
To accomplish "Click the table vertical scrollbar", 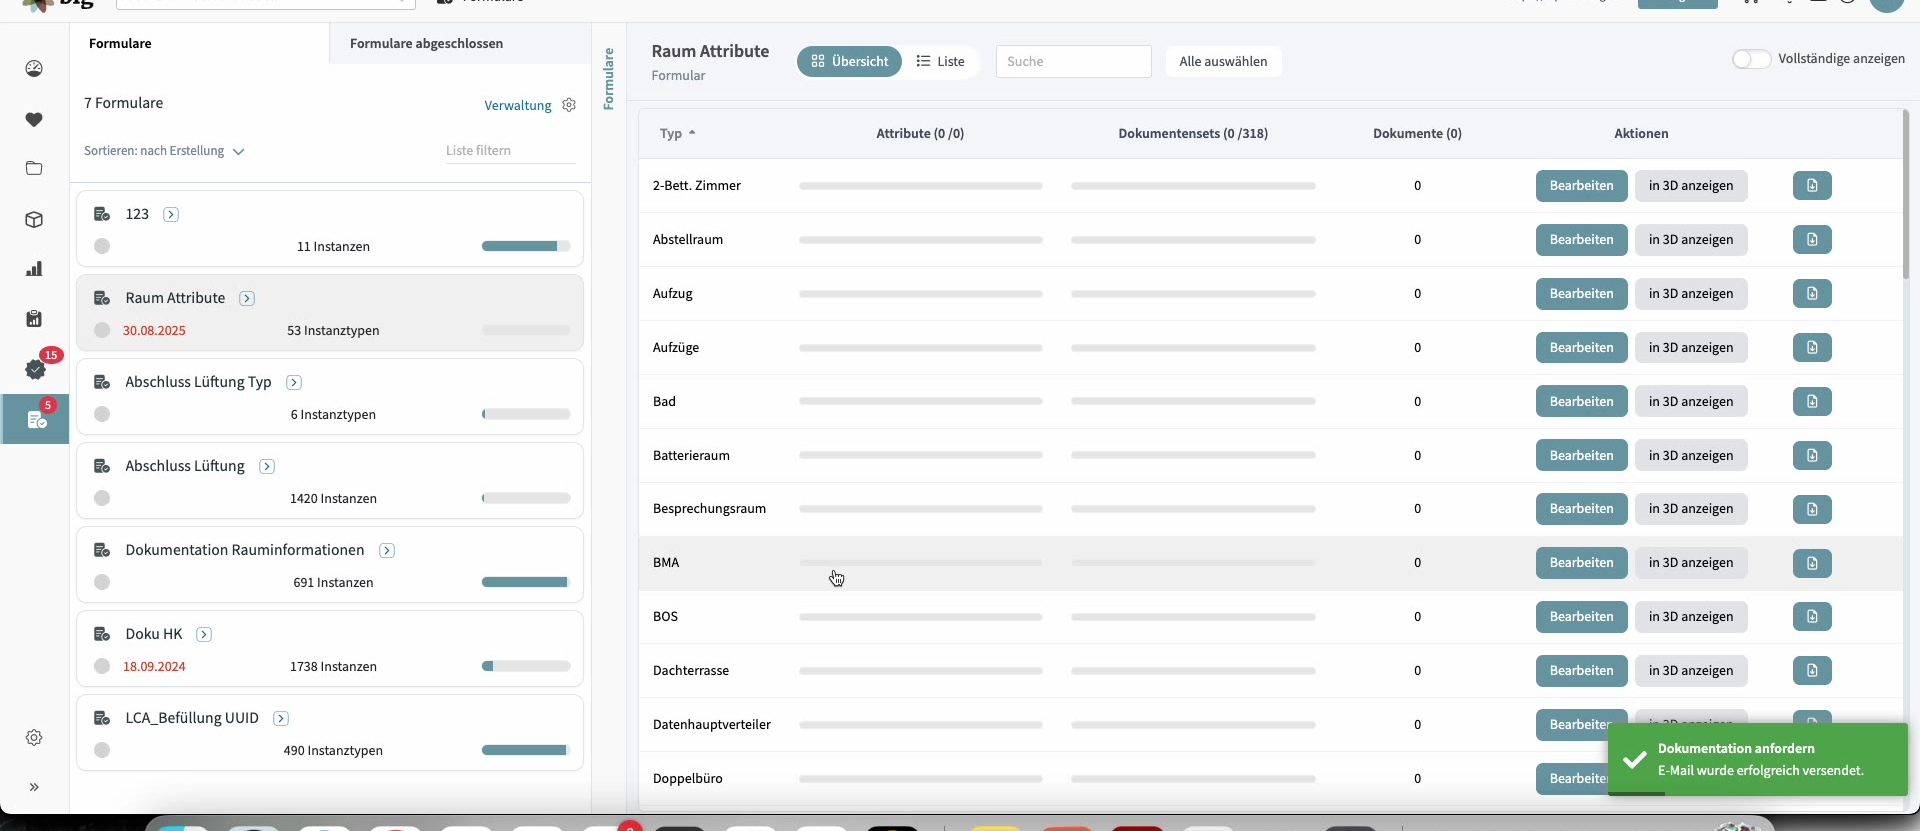I will 1906,195.
